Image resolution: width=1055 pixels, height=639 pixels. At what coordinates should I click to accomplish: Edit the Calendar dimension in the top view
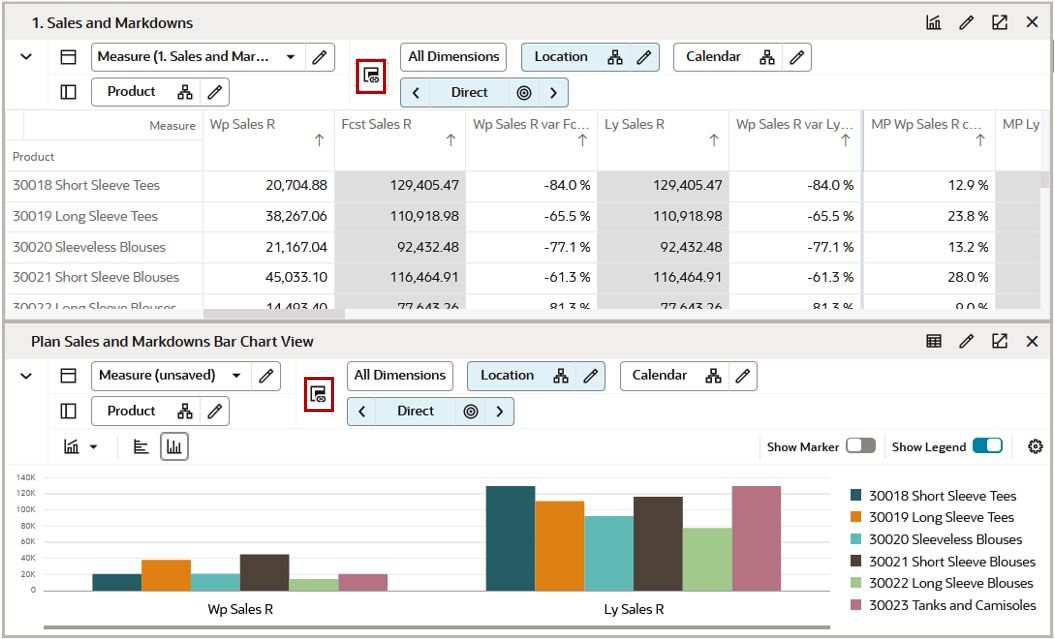(x=797, y=57)
